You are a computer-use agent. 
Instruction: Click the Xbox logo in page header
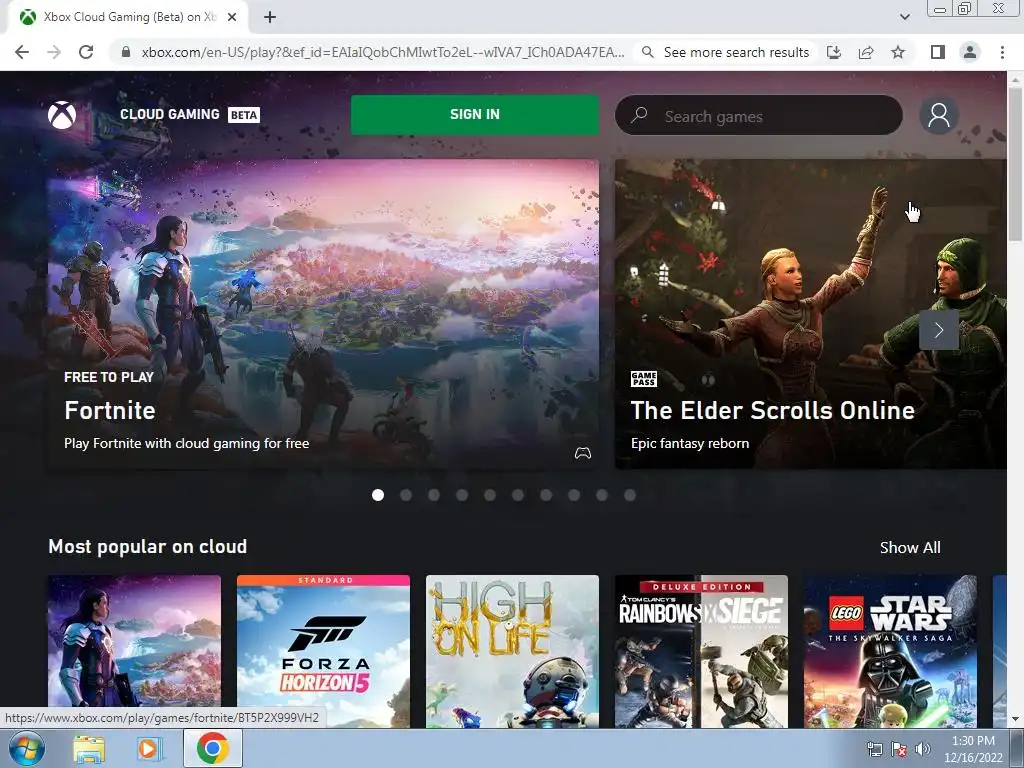(62, 115)
